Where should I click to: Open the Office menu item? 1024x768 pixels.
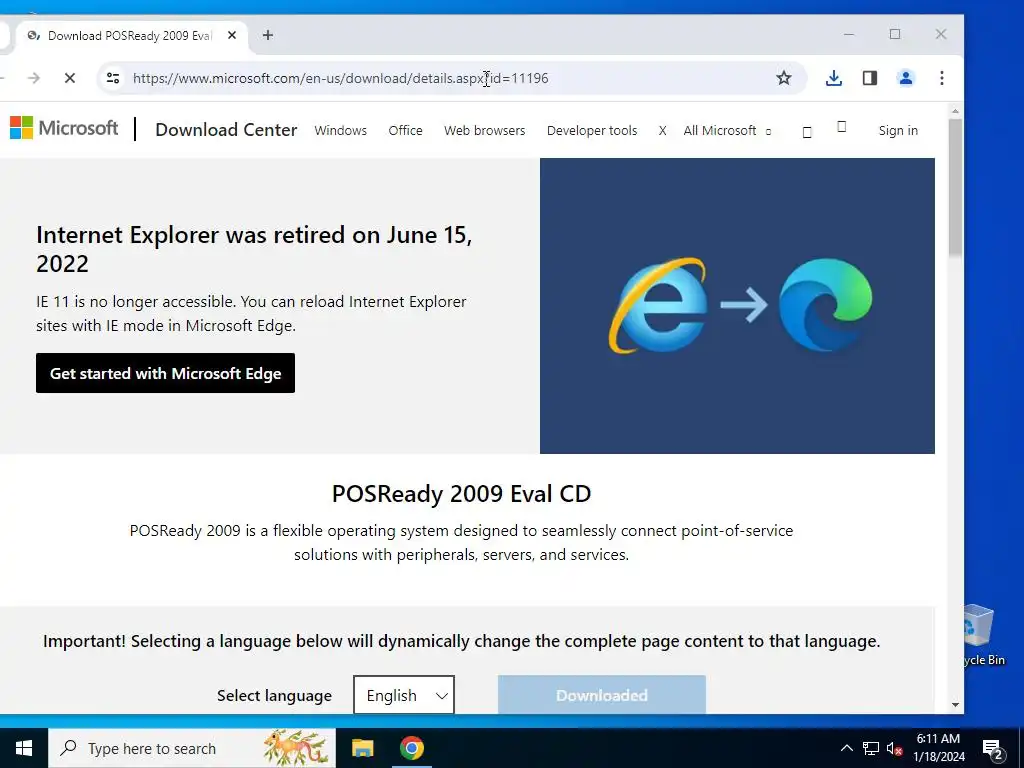[405, 131]
